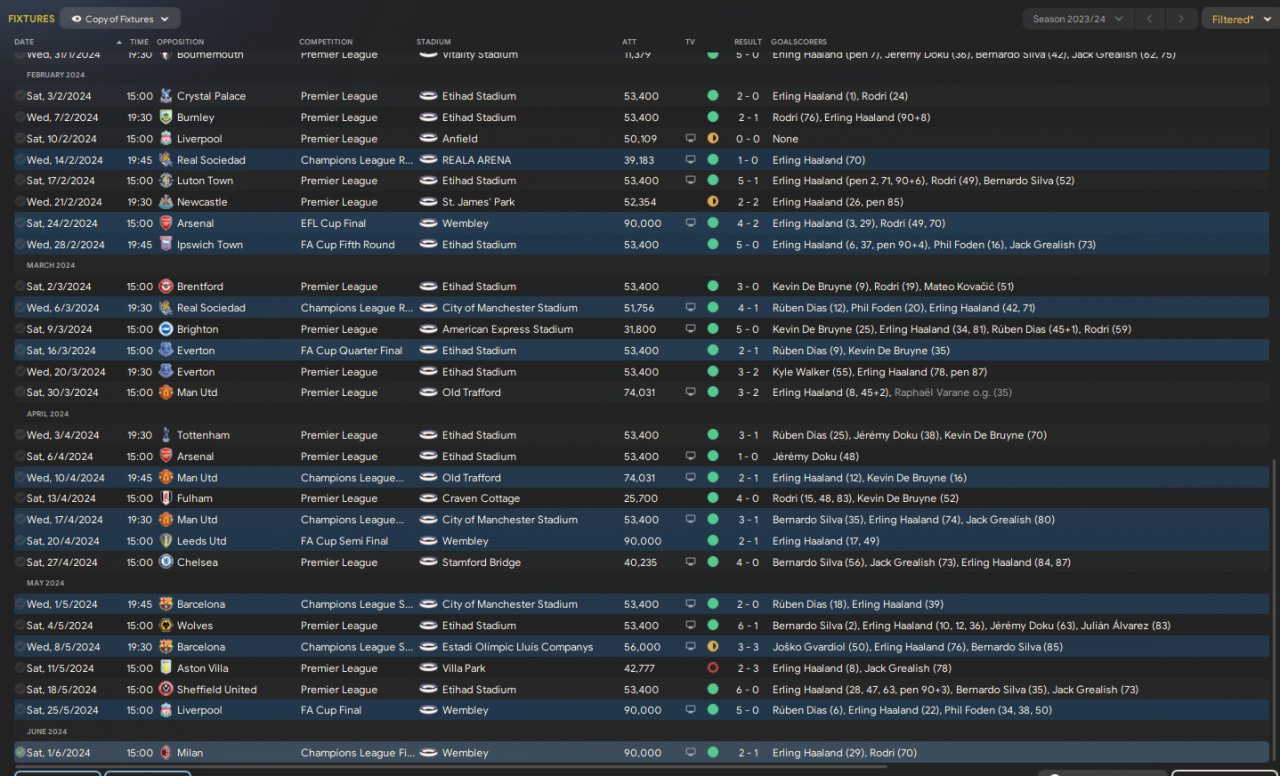
Task: Click the Raphaël Varane o.g. (35) scorer entry
Action: pos(953,393)
